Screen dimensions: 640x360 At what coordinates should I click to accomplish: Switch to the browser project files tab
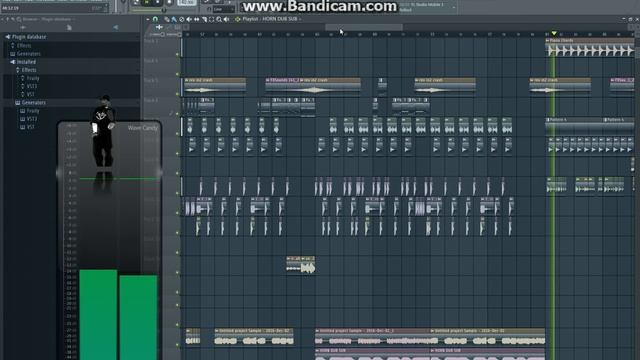pos(69,28)
